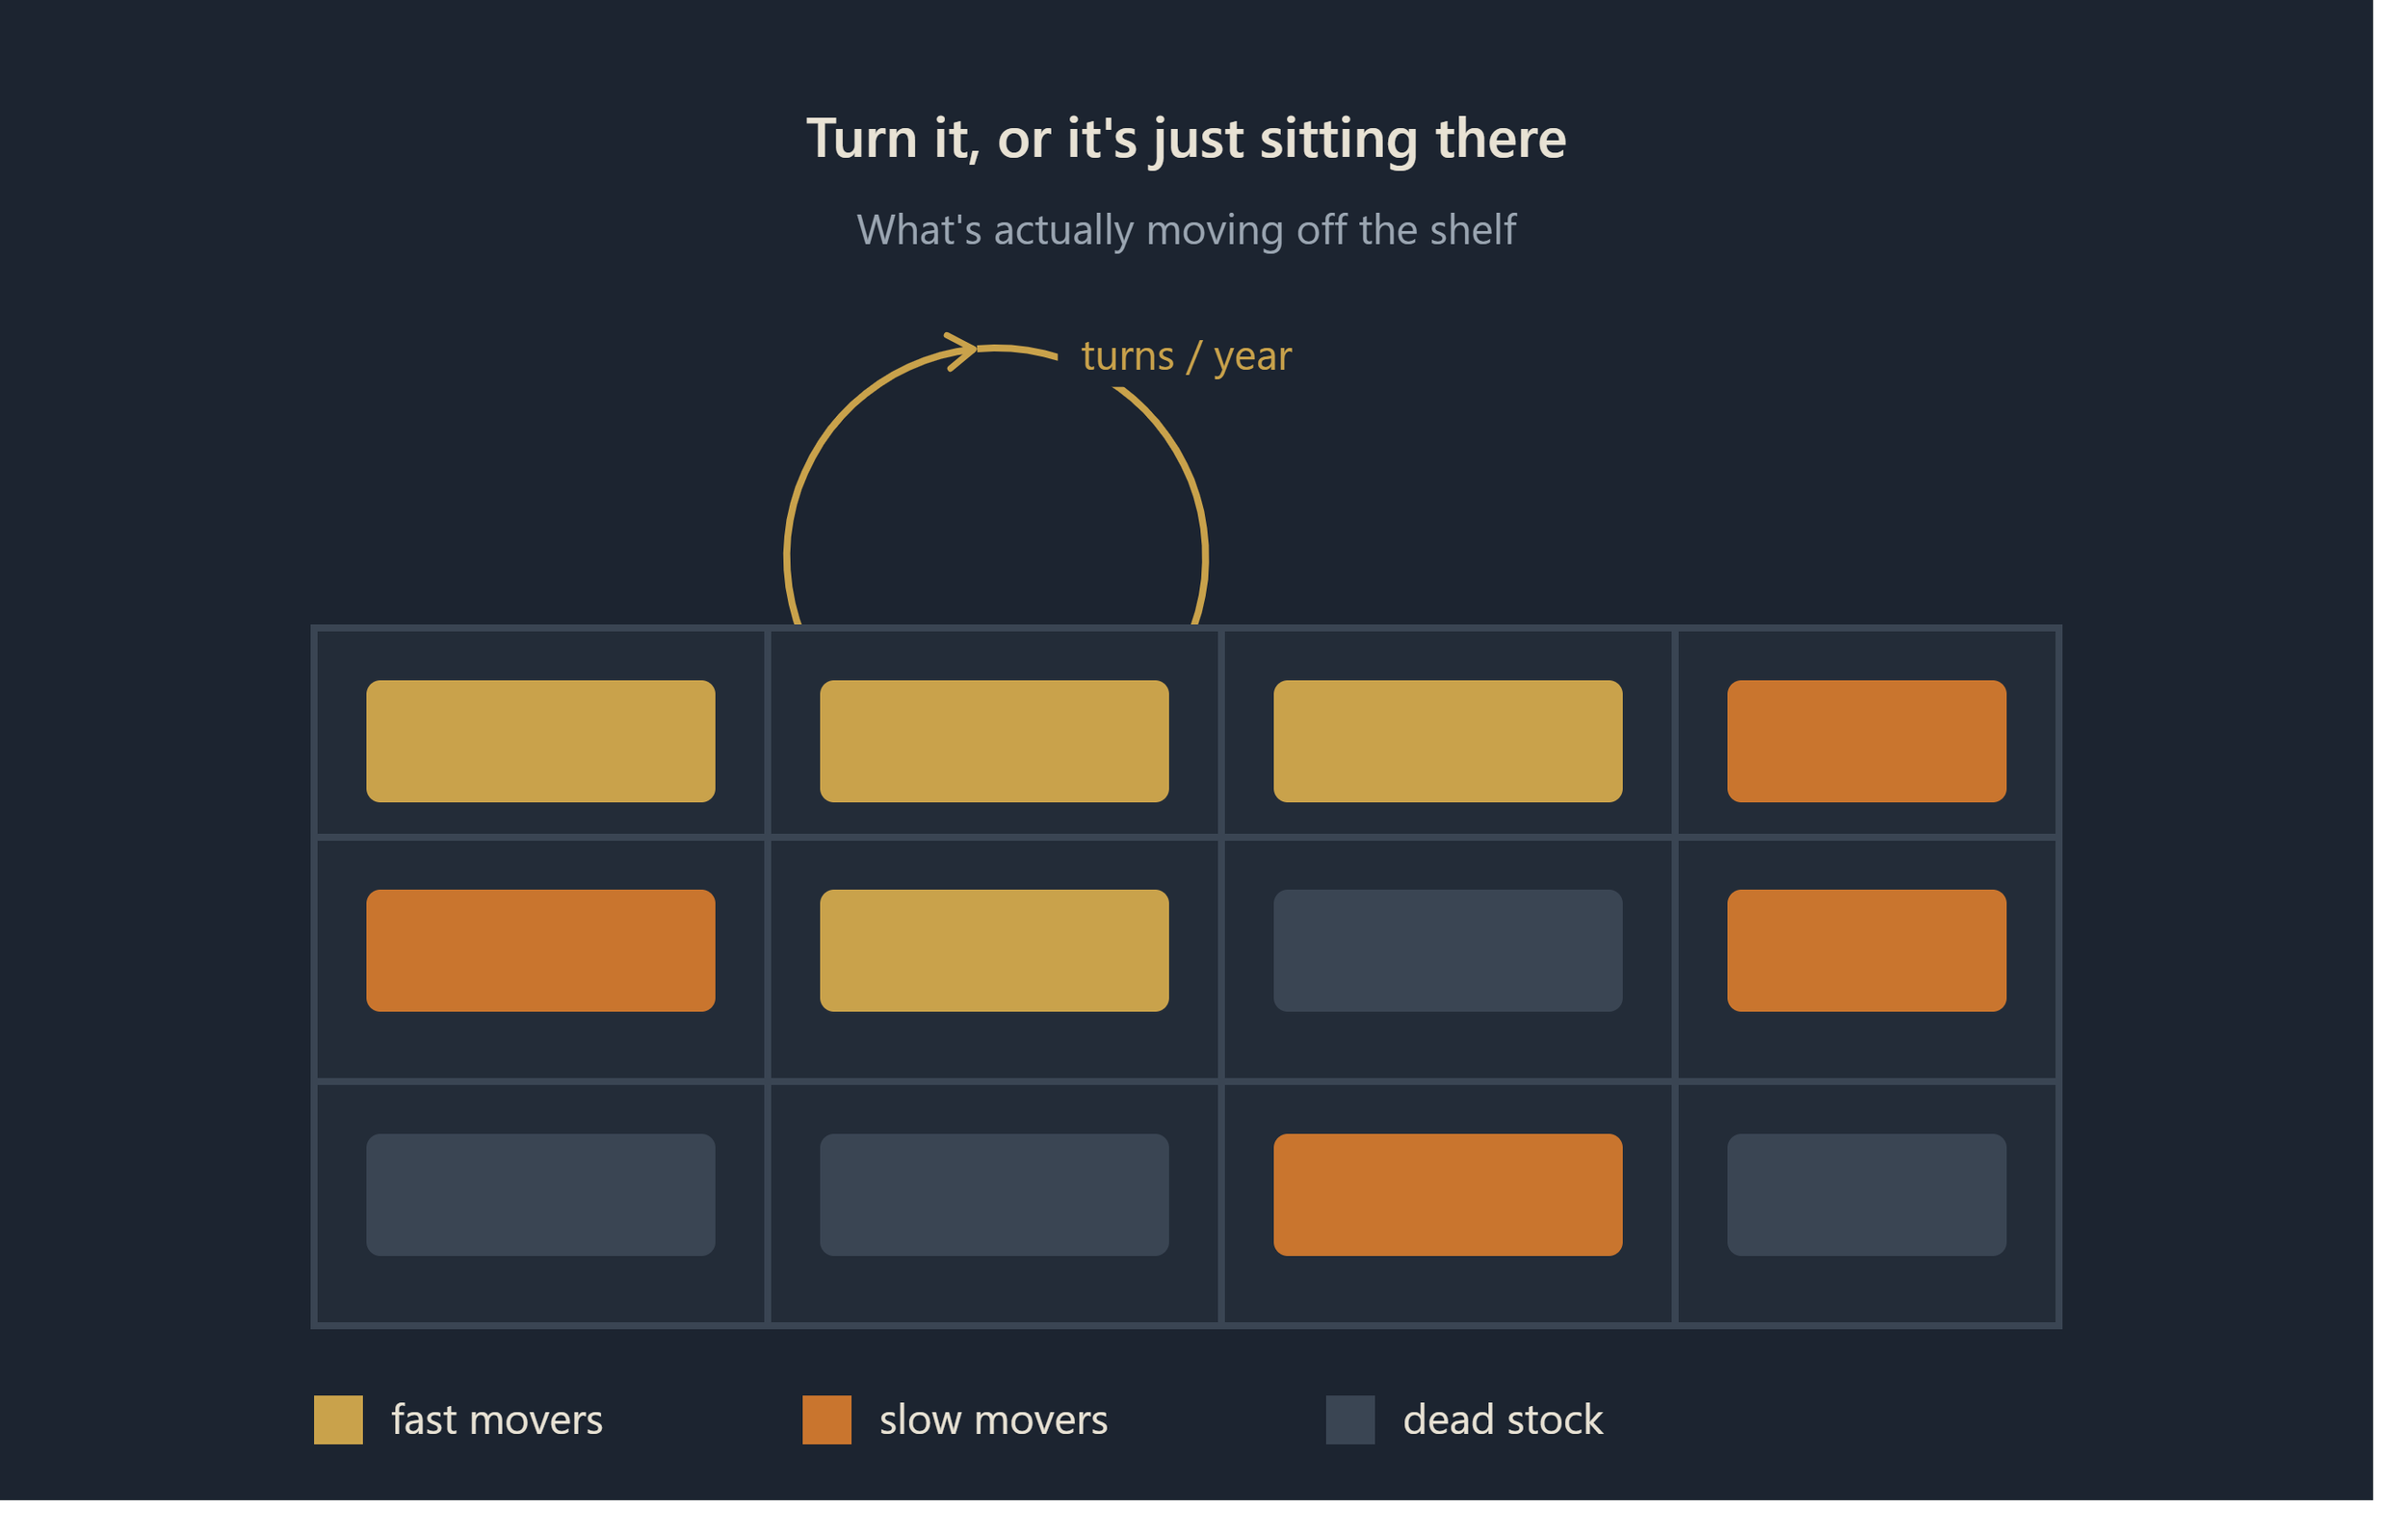The width and height of the screenshot is (2408, 1535).
Task: Click the slow movers legend swatch
Action: 827,1420
